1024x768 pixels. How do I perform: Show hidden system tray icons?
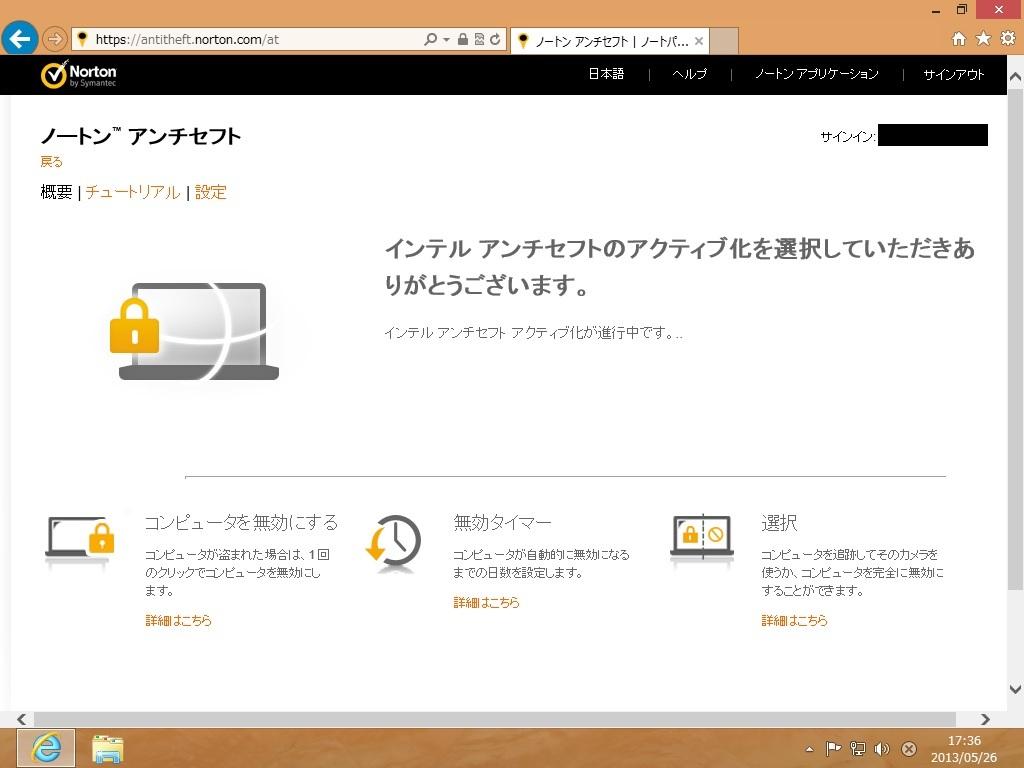click(x=809, y=749)
